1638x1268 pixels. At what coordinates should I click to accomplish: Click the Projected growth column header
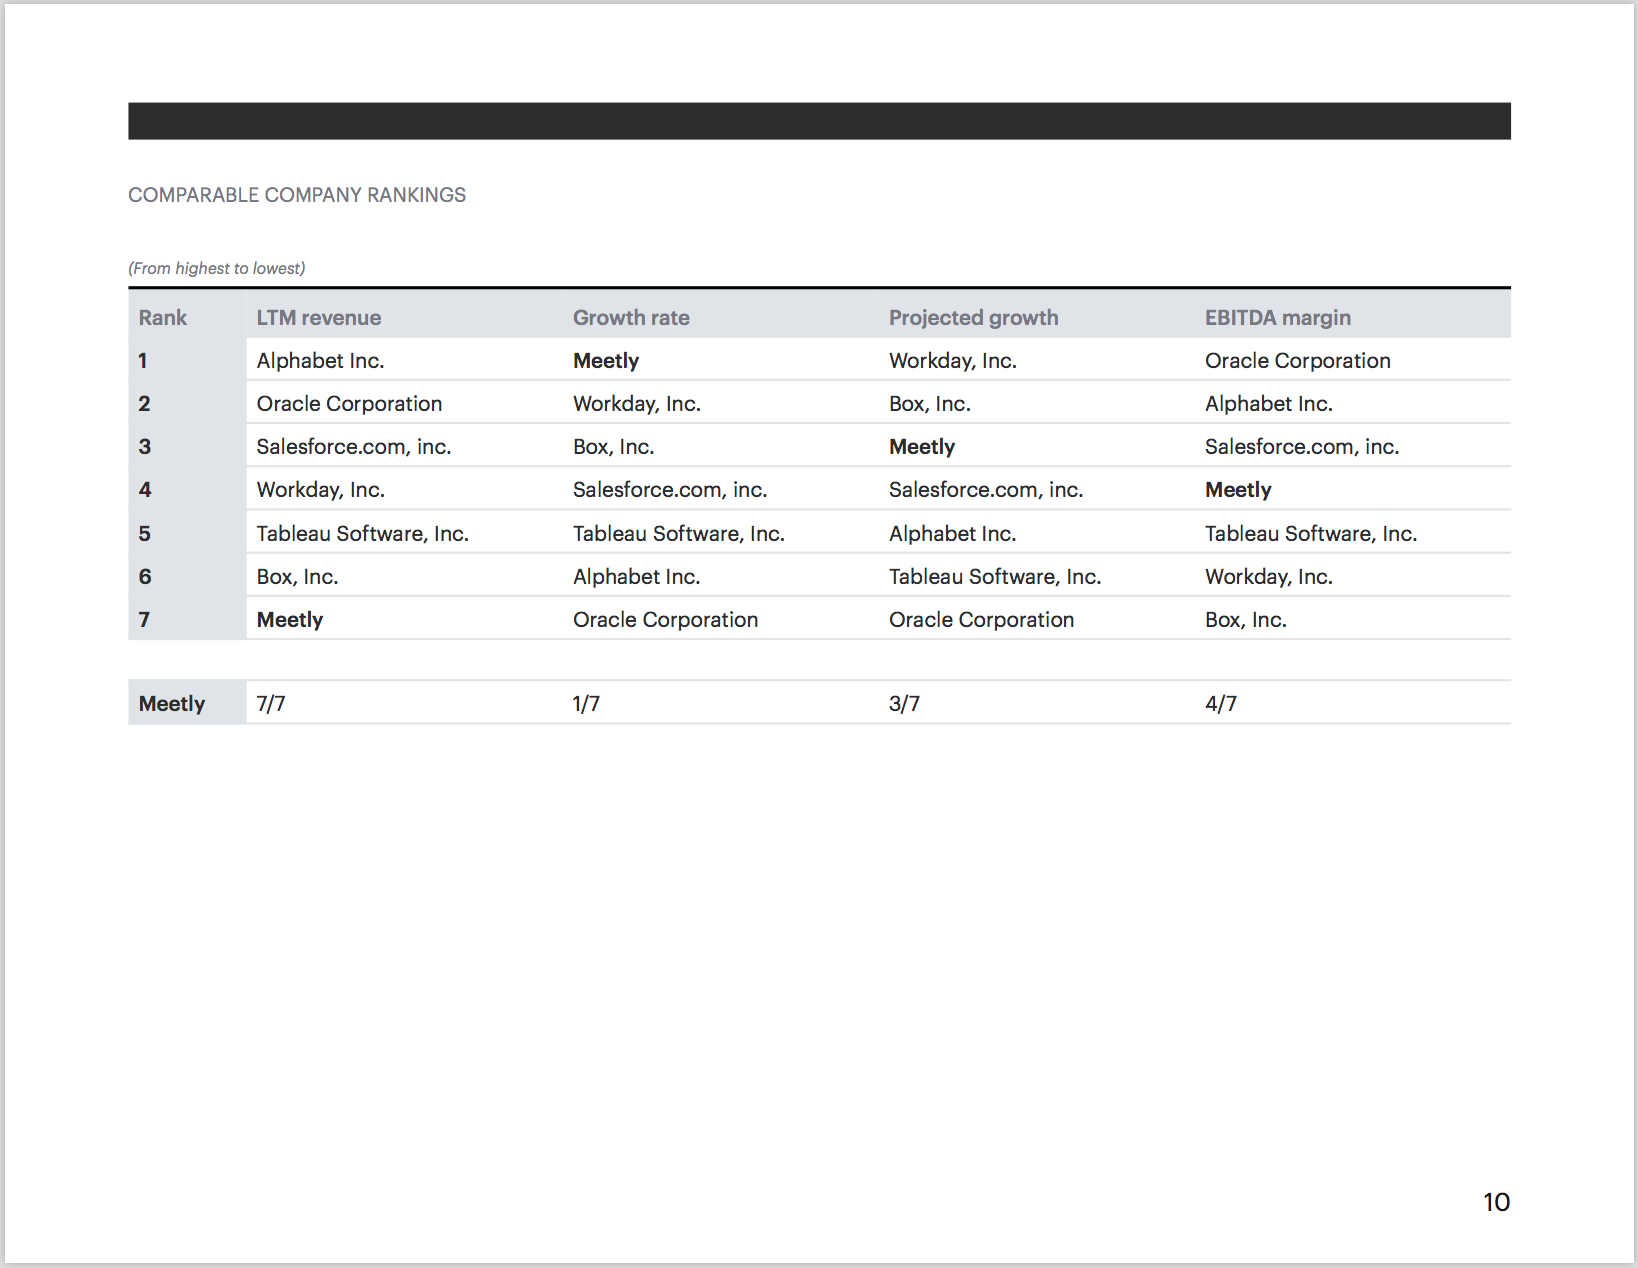(973, 318)
